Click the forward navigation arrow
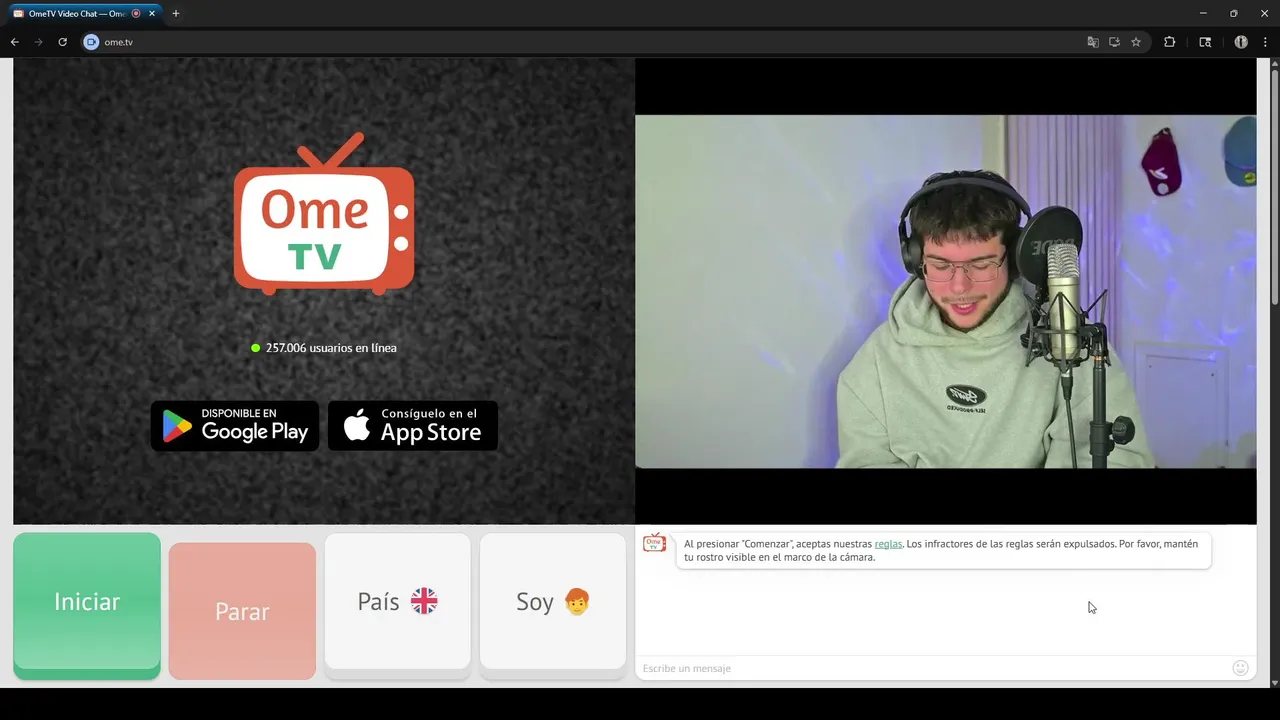Viewport: 1280px width, 720px height. (39, 42)
